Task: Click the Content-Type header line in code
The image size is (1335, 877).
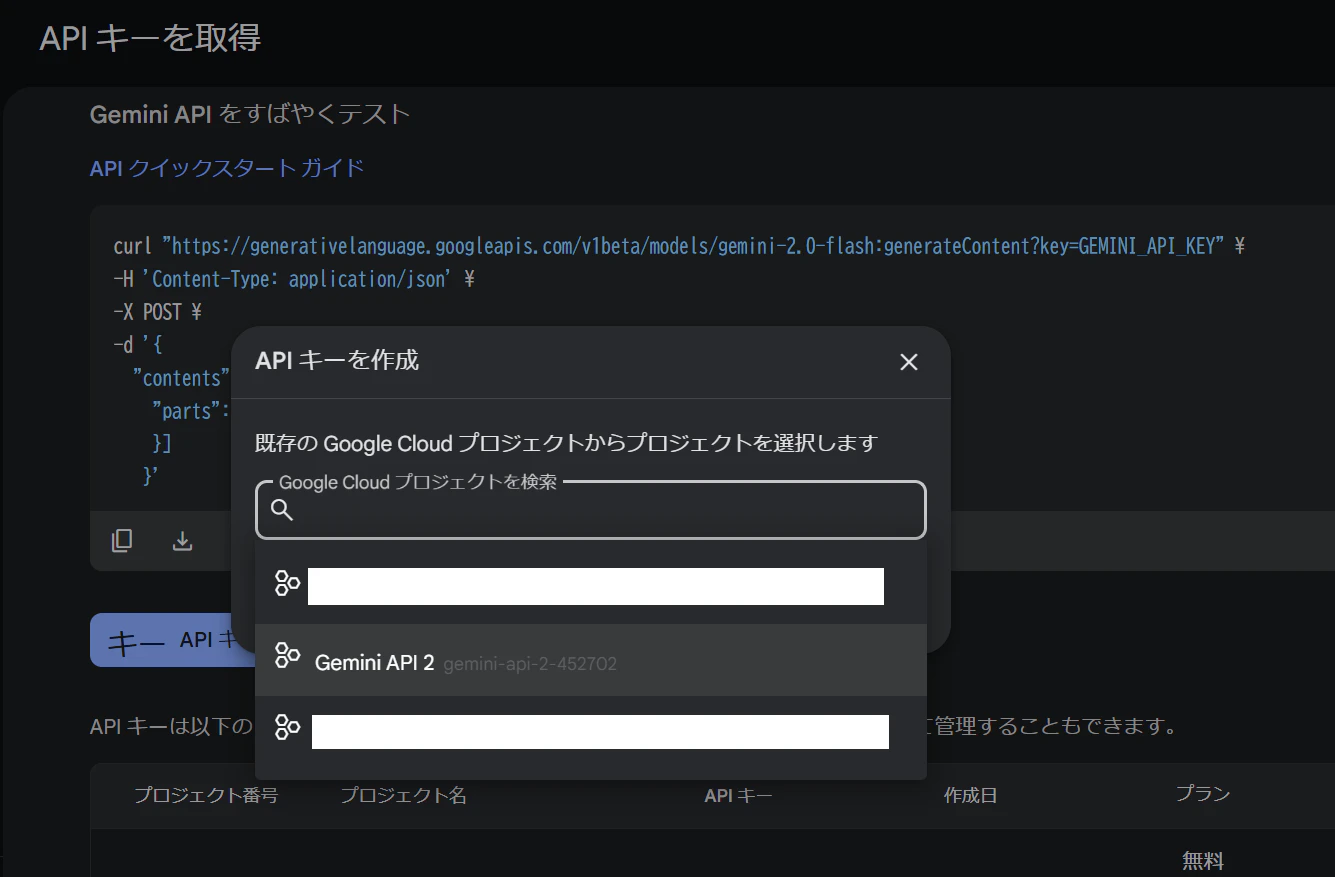Action: 294,279
